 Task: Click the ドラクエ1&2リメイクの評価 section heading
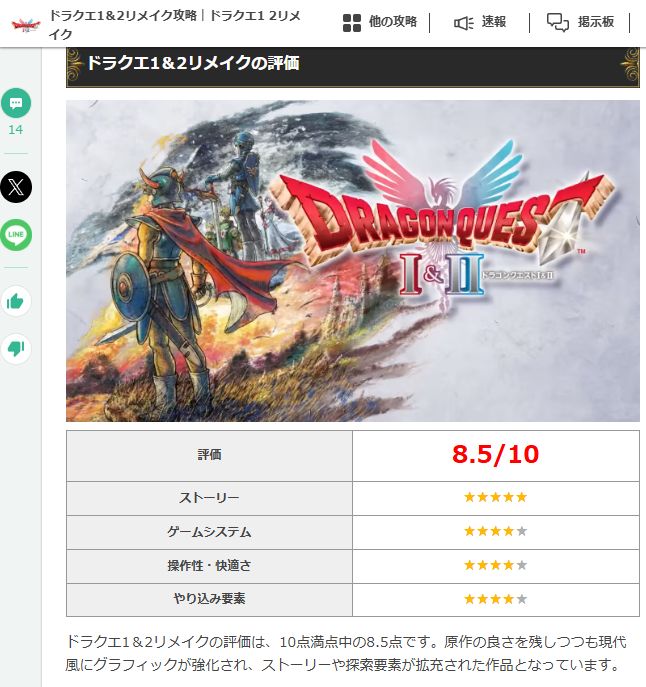click(193, 64)
